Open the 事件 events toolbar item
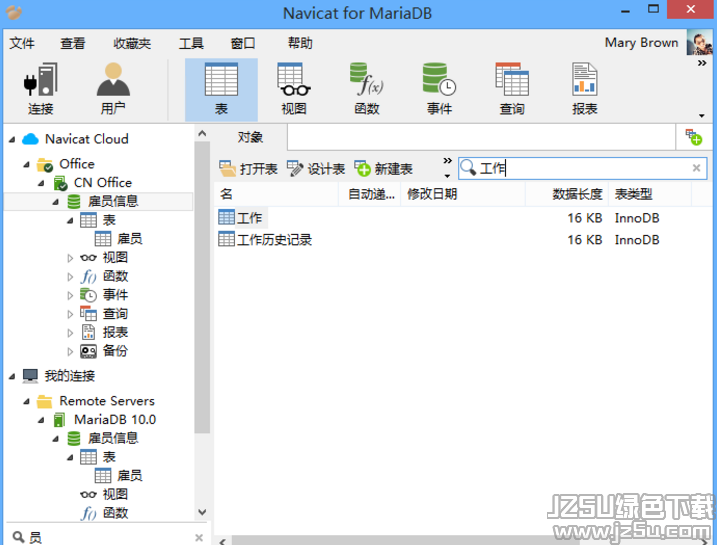The image size is (717, 545). tap(439, 89)
